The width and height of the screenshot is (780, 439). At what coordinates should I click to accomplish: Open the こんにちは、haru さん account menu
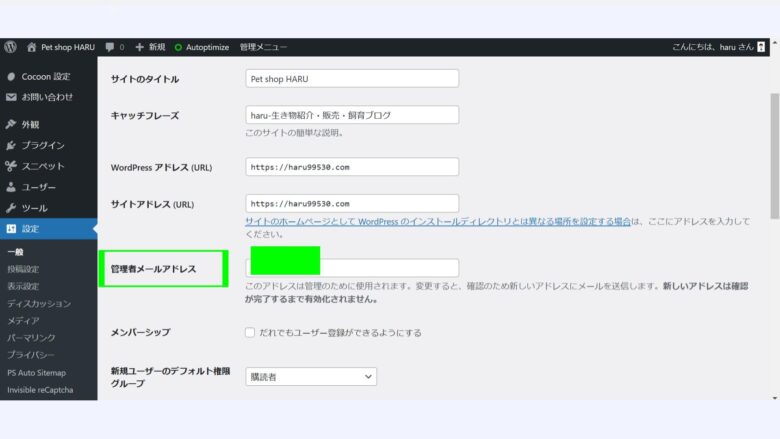713,47
